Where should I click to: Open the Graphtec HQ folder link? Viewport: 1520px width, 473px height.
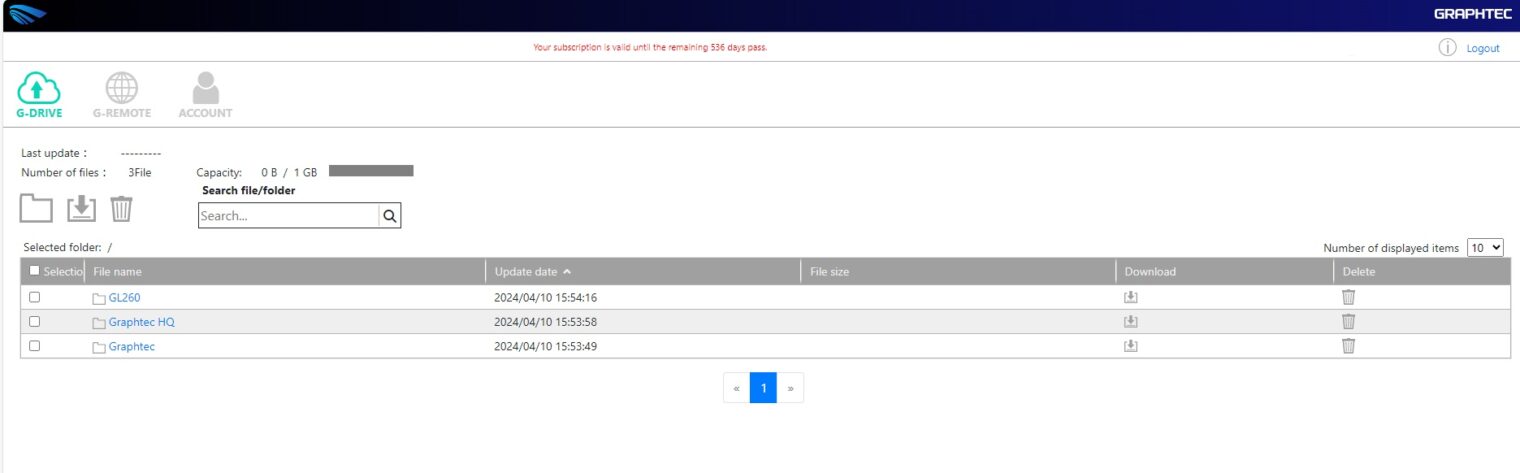pos(141,322)
